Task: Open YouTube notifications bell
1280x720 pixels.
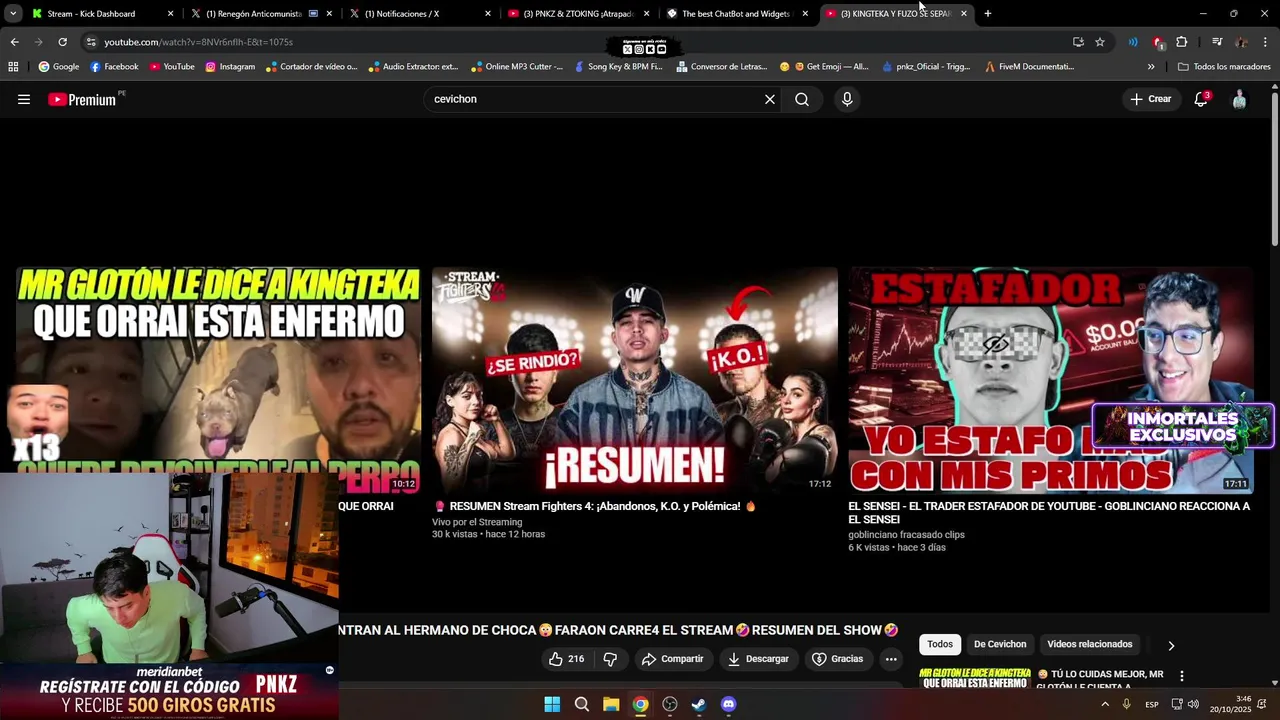Action: pos(1201,99)
